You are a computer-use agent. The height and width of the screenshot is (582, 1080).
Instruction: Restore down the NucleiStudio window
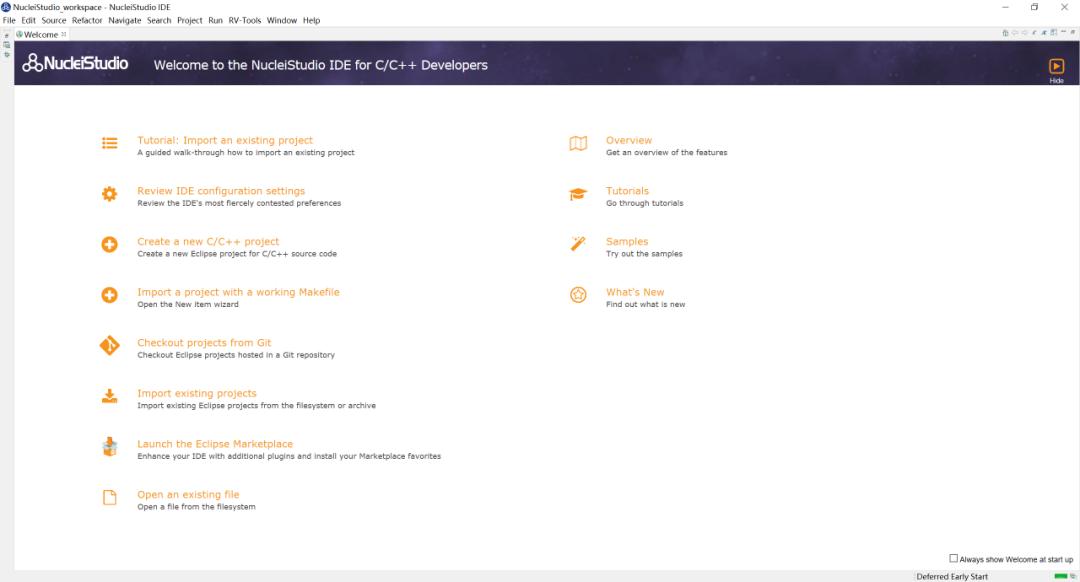pyautogui.click(x=1035, y=7)
